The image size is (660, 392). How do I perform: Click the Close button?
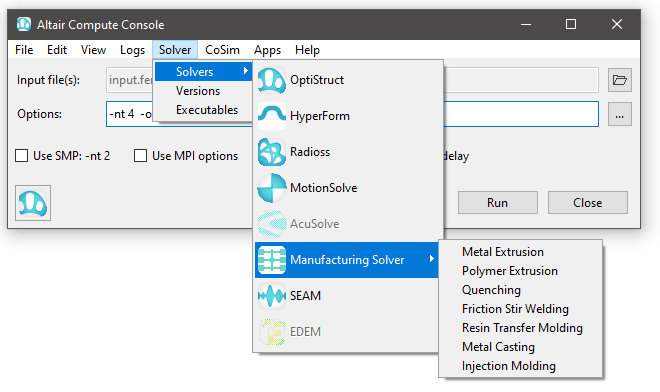point(588,203)
